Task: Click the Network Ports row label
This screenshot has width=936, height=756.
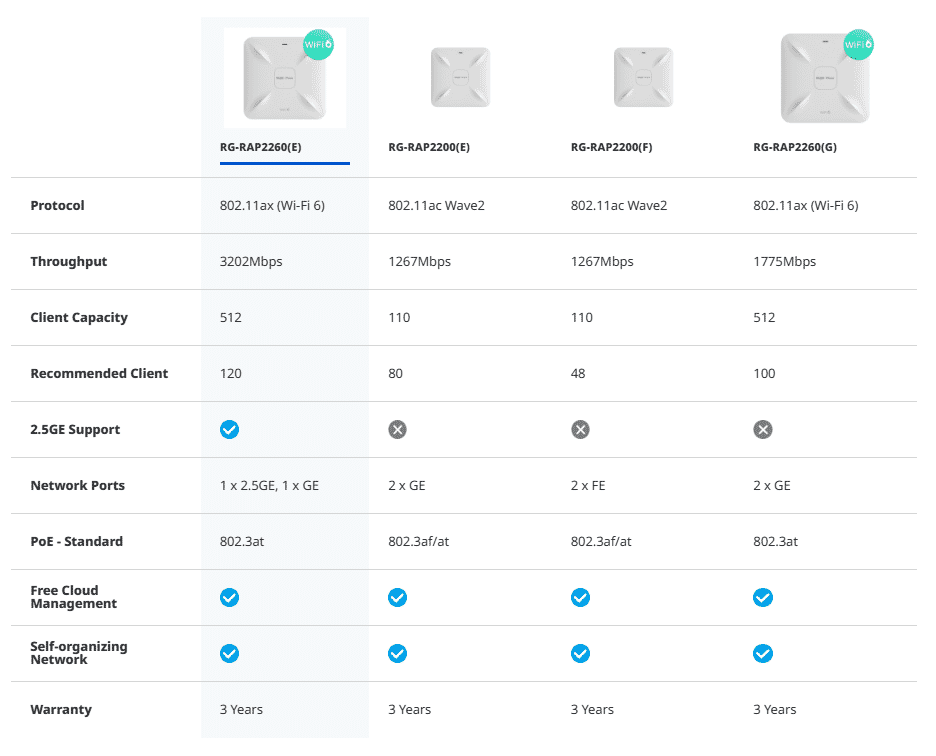Action: (78, 485)
